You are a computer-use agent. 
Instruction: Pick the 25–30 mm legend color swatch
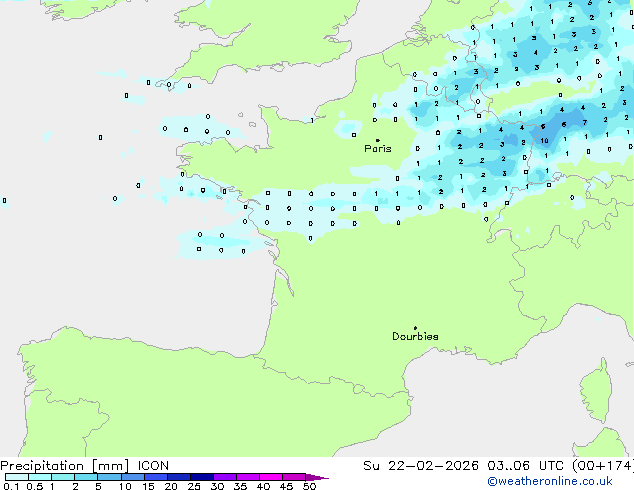pos(201,477)
